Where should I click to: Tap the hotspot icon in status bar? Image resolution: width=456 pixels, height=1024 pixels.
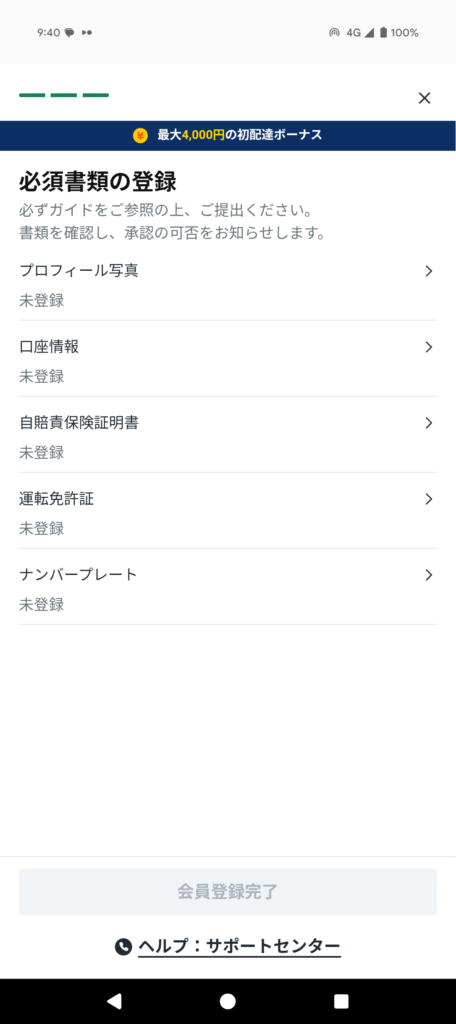(x=334, y=33)
